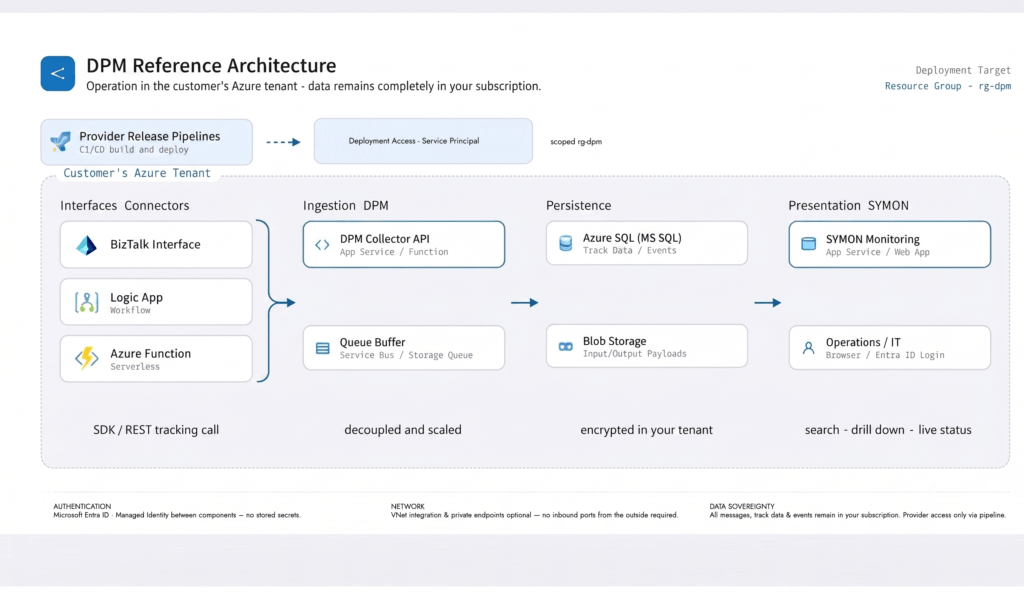Select the Provider Release Pipelines card
Screen dimensions: 1024x592
[146, 142]
